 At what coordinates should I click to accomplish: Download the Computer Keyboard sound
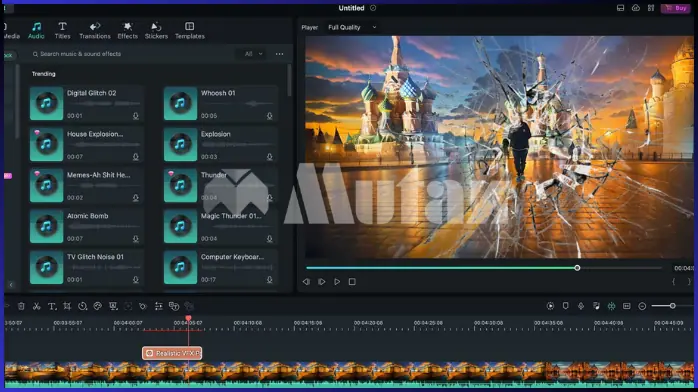pyautogui.click(x=270, y=280)
